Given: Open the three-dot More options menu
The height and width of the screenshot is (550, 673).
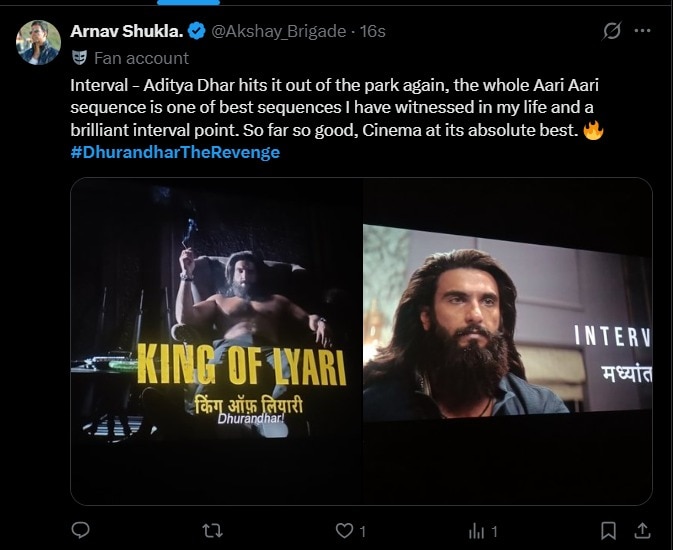Looking at the screenshot, I should tap(643, 32).
